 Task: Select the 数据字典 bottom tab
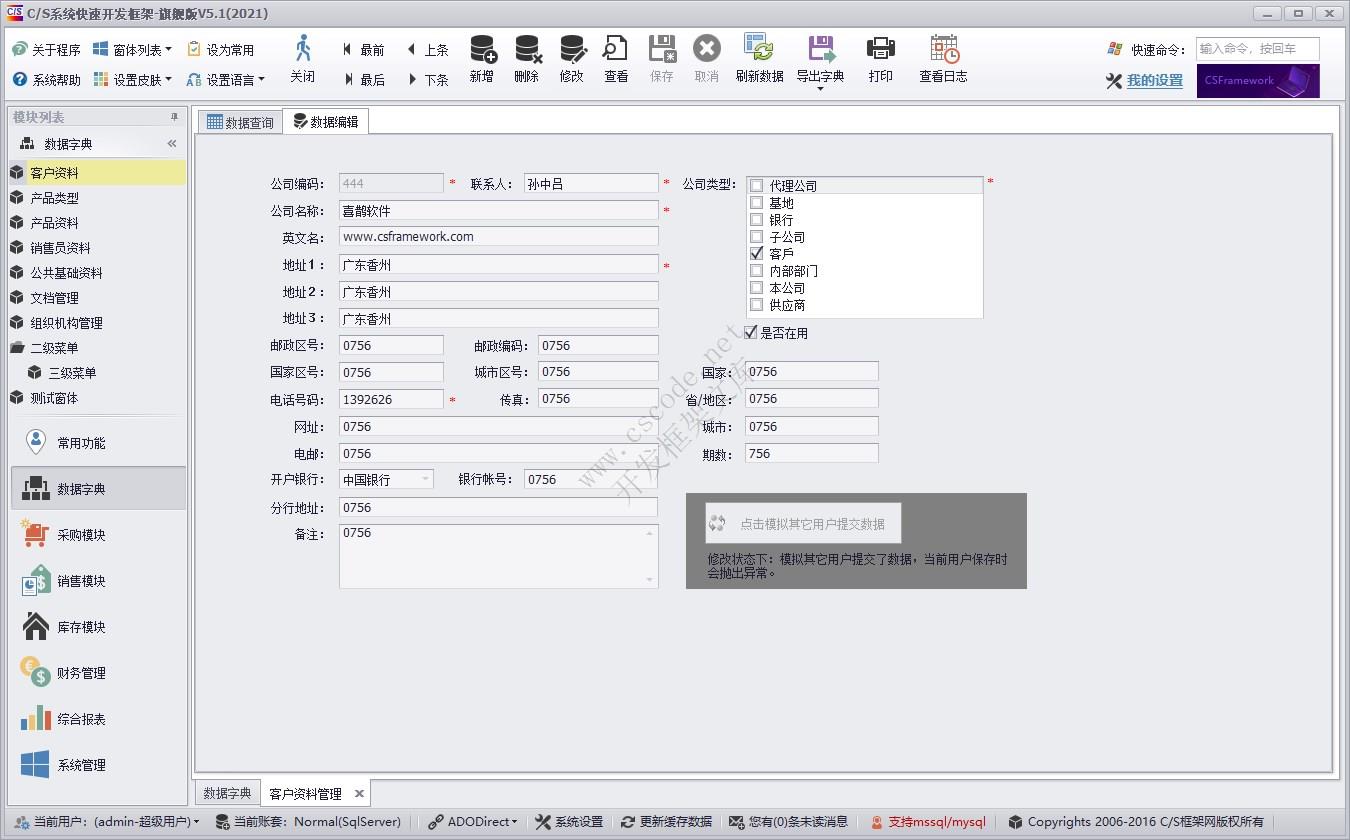coord(227,792)
